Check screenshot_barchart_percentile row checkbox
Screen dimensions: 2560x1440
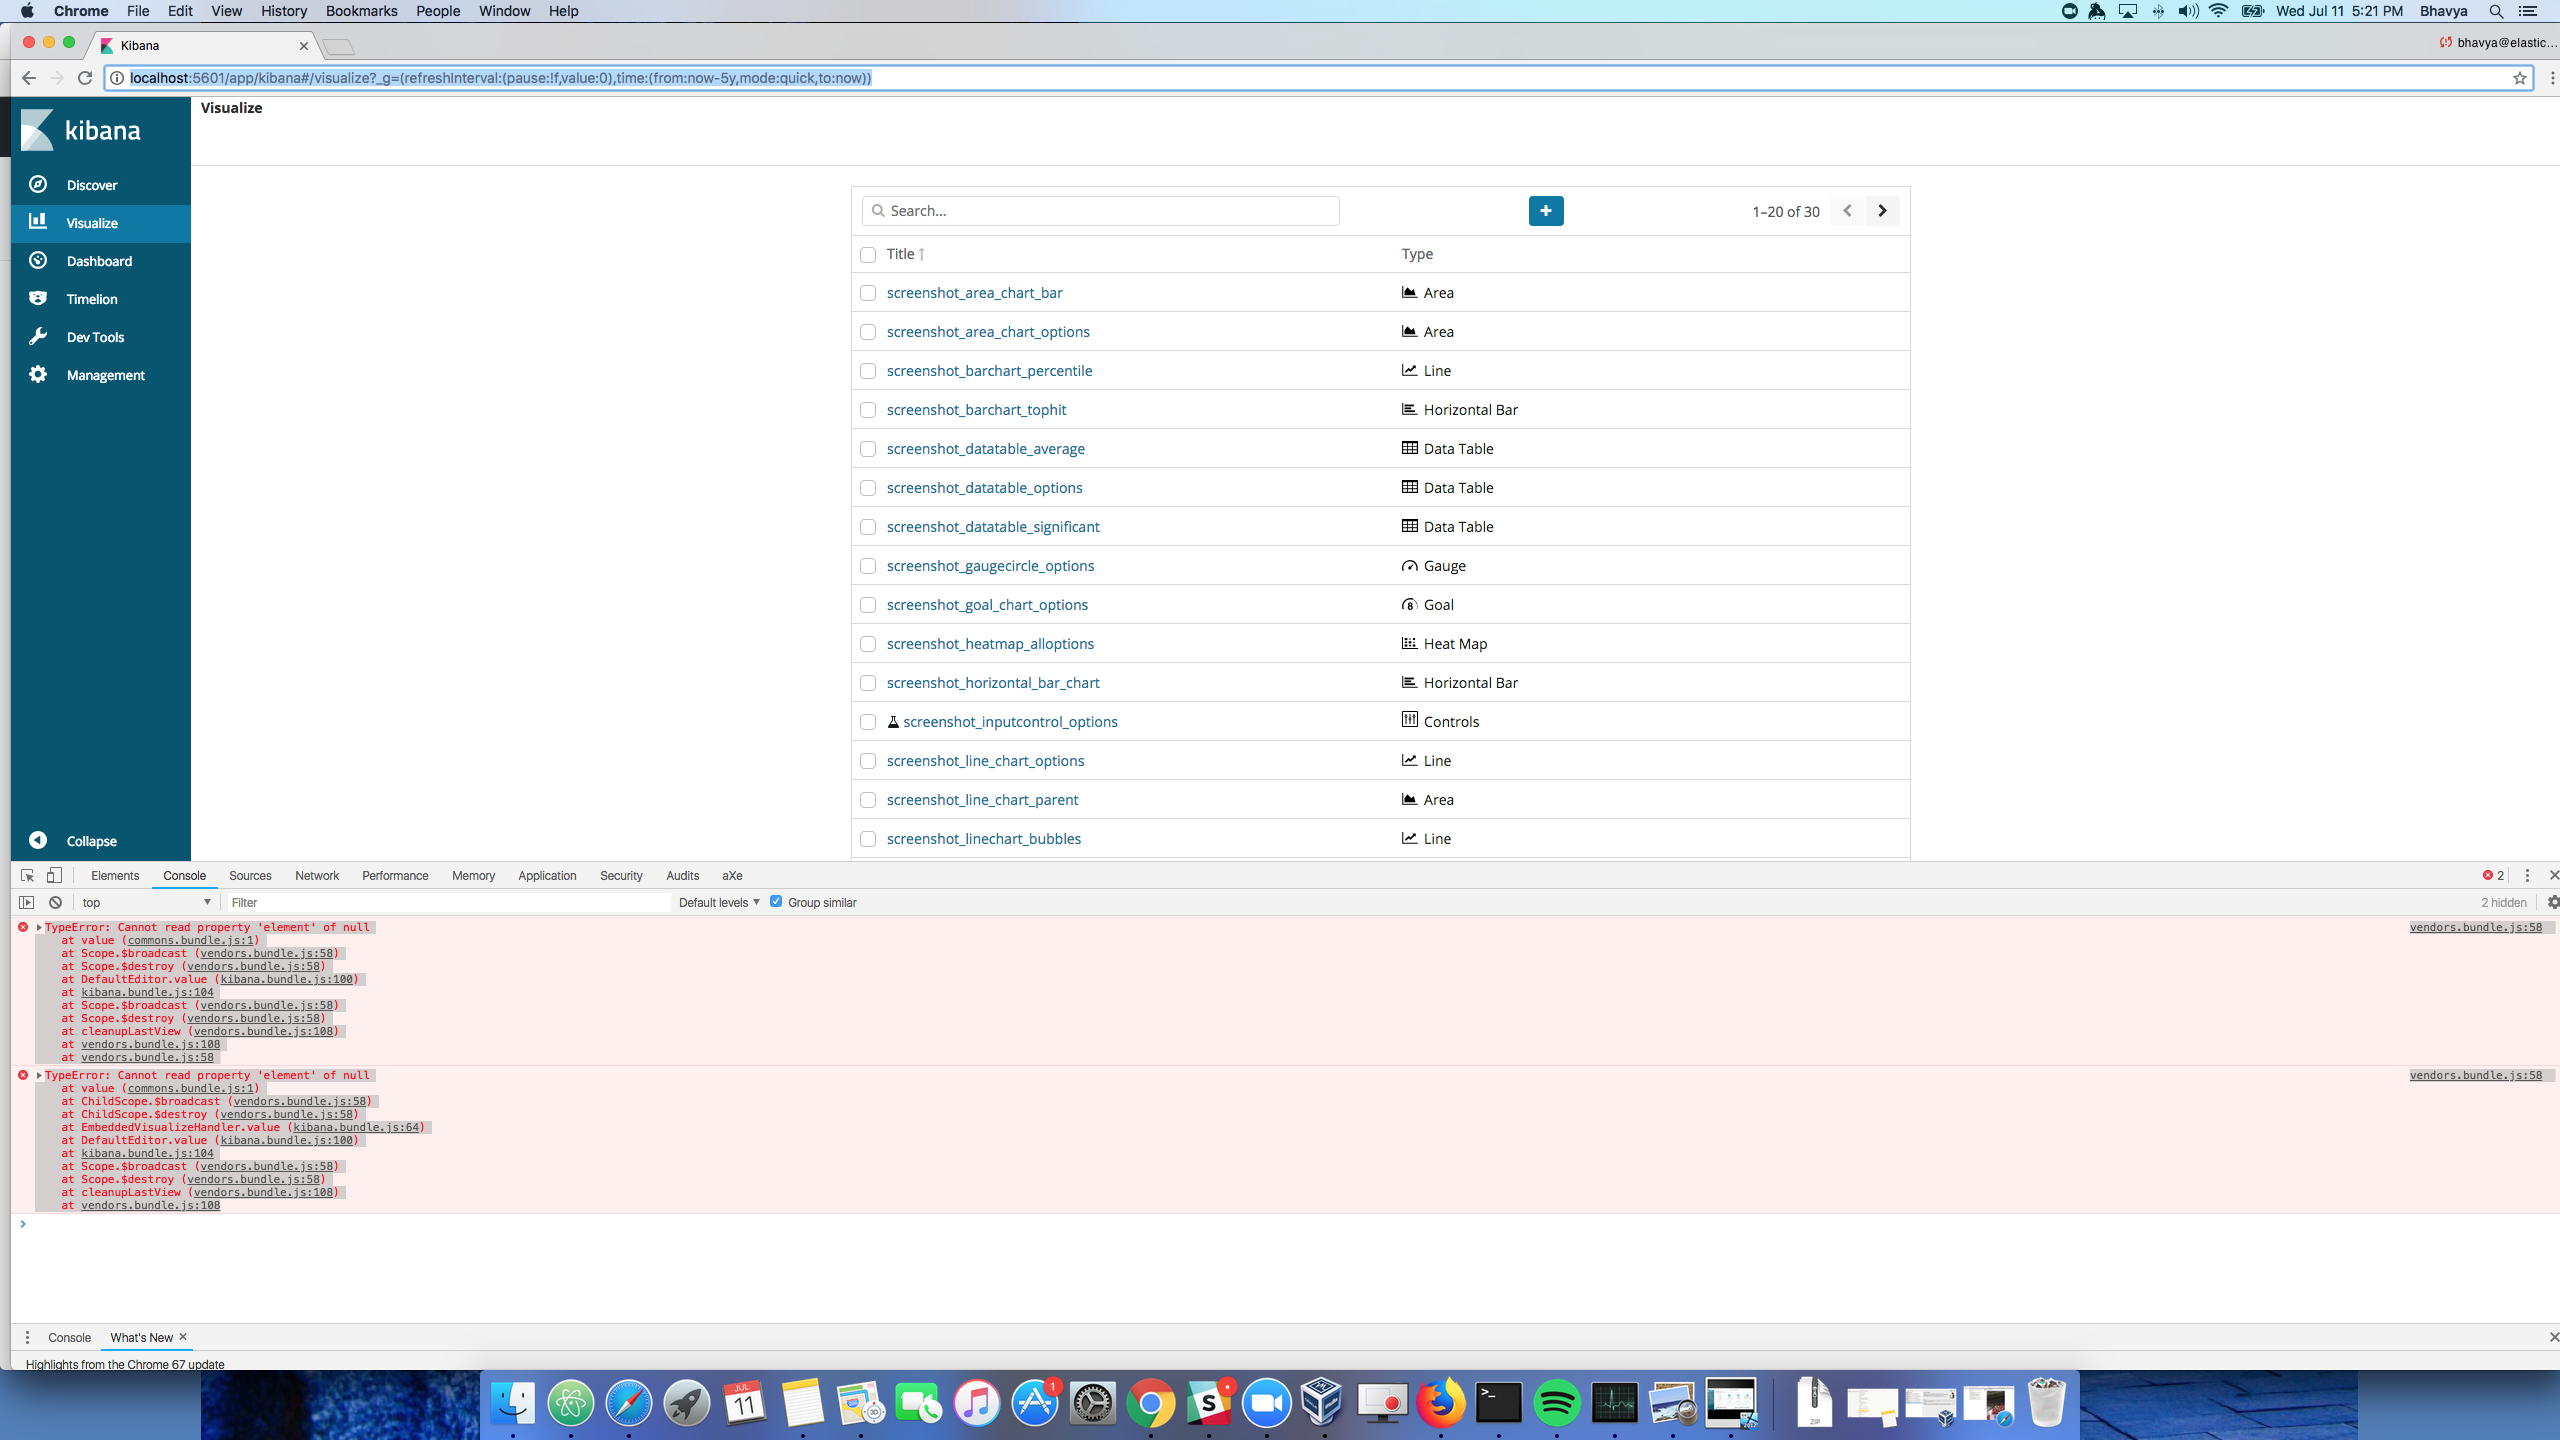point(868,371)
